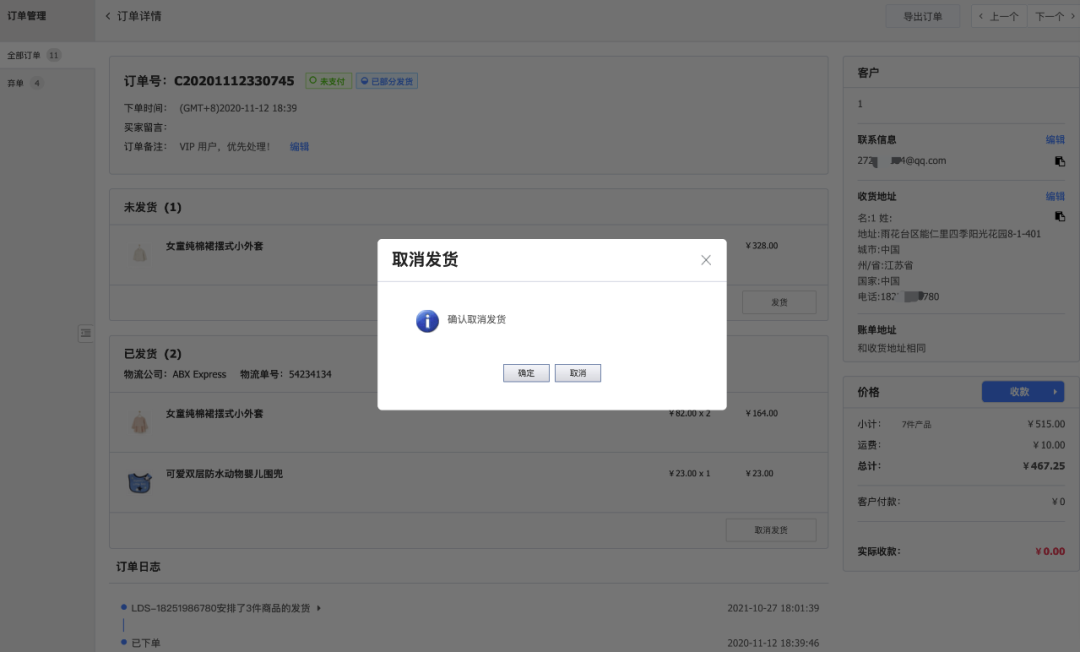Screen dimensions: 1080x652
Task: Close the 取消发货 dialog
Action: point(705,259)
